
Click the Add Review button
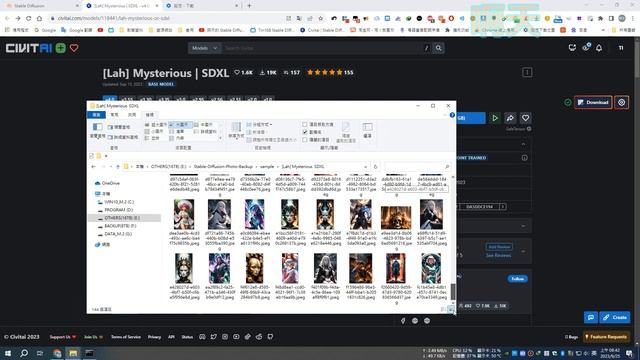(x=499, y=247)
